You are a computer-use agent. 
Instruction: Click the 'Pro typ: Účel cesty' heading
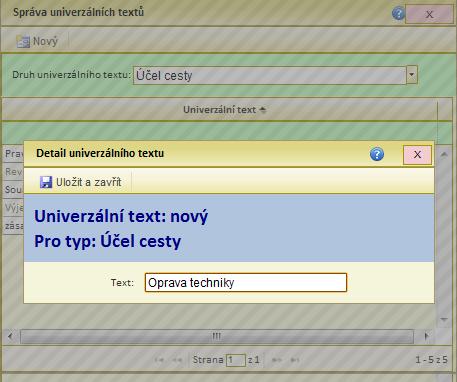[108, 241]
